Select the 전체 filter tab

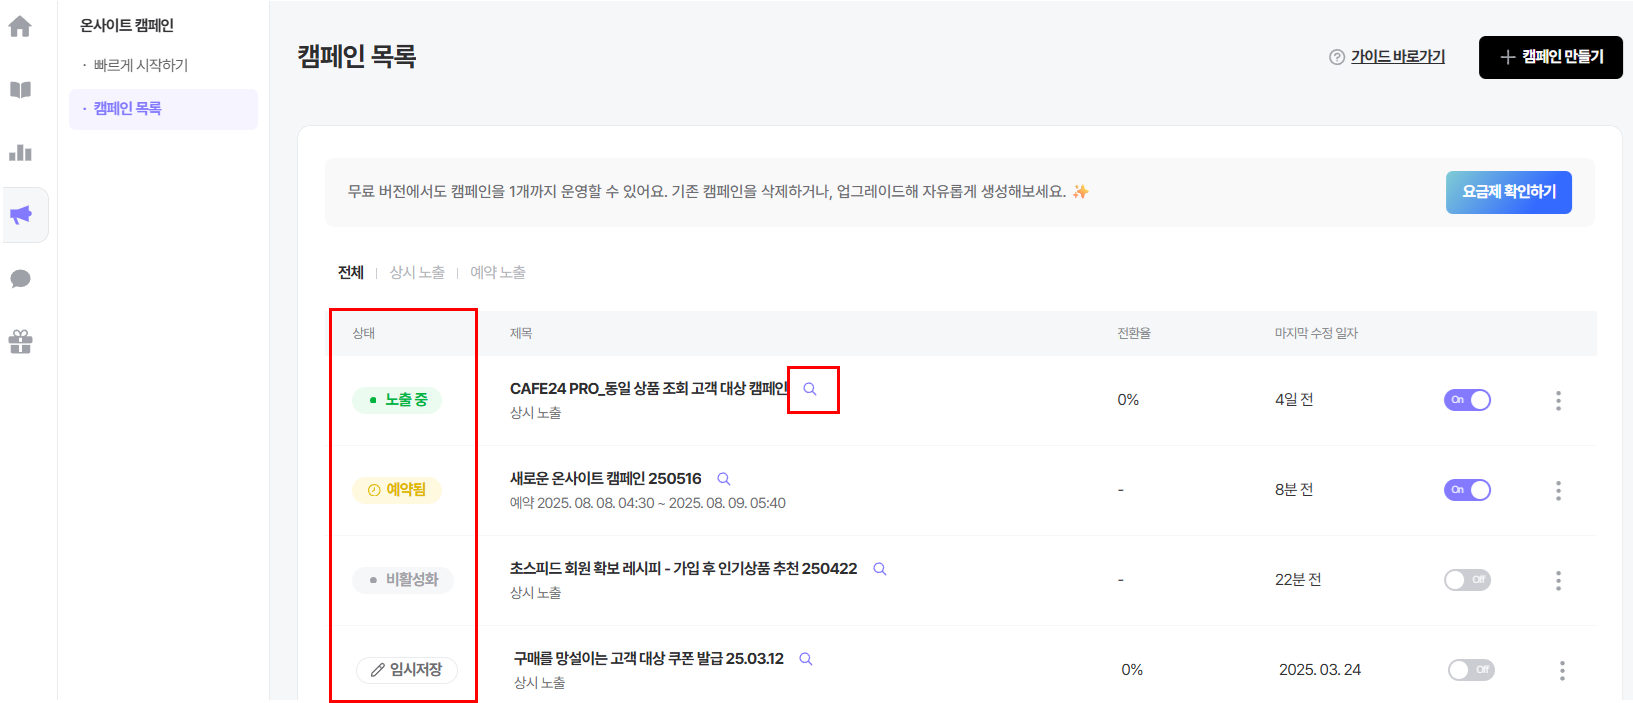tap(351, 272)
